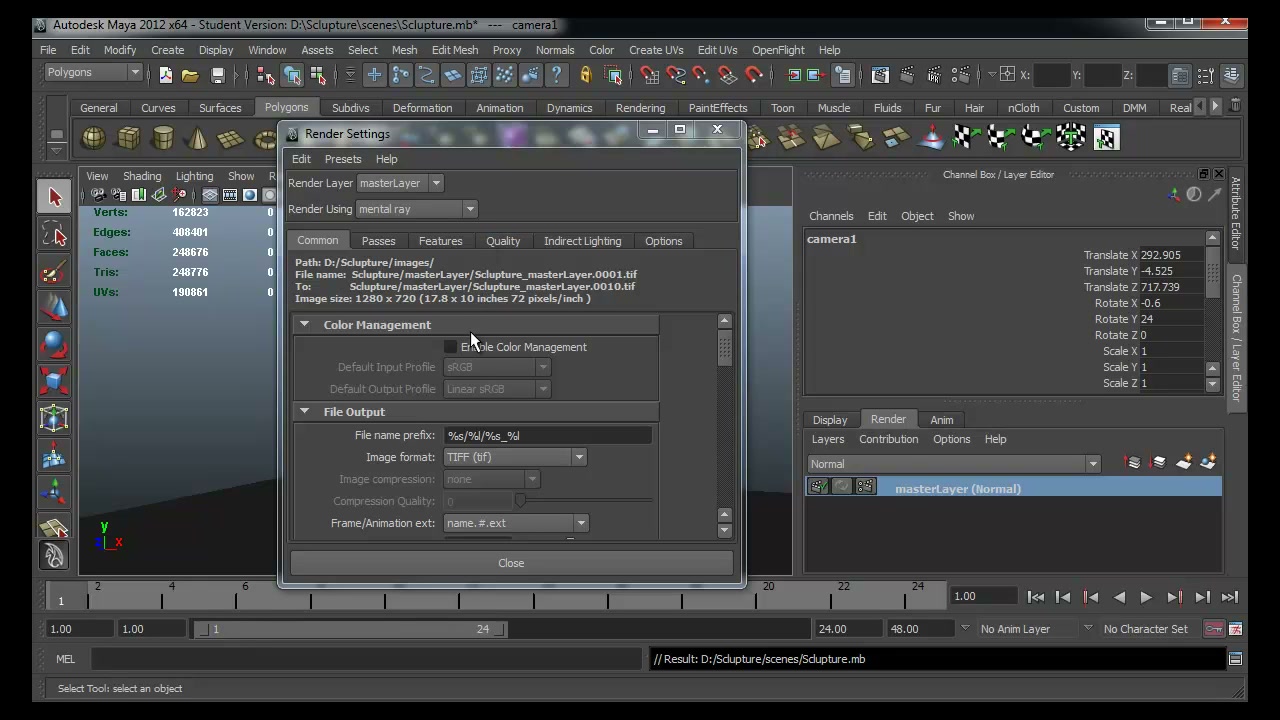Activate the Lasso select tool
Screen dimensions: 1280x720
(x=54, y=235)
